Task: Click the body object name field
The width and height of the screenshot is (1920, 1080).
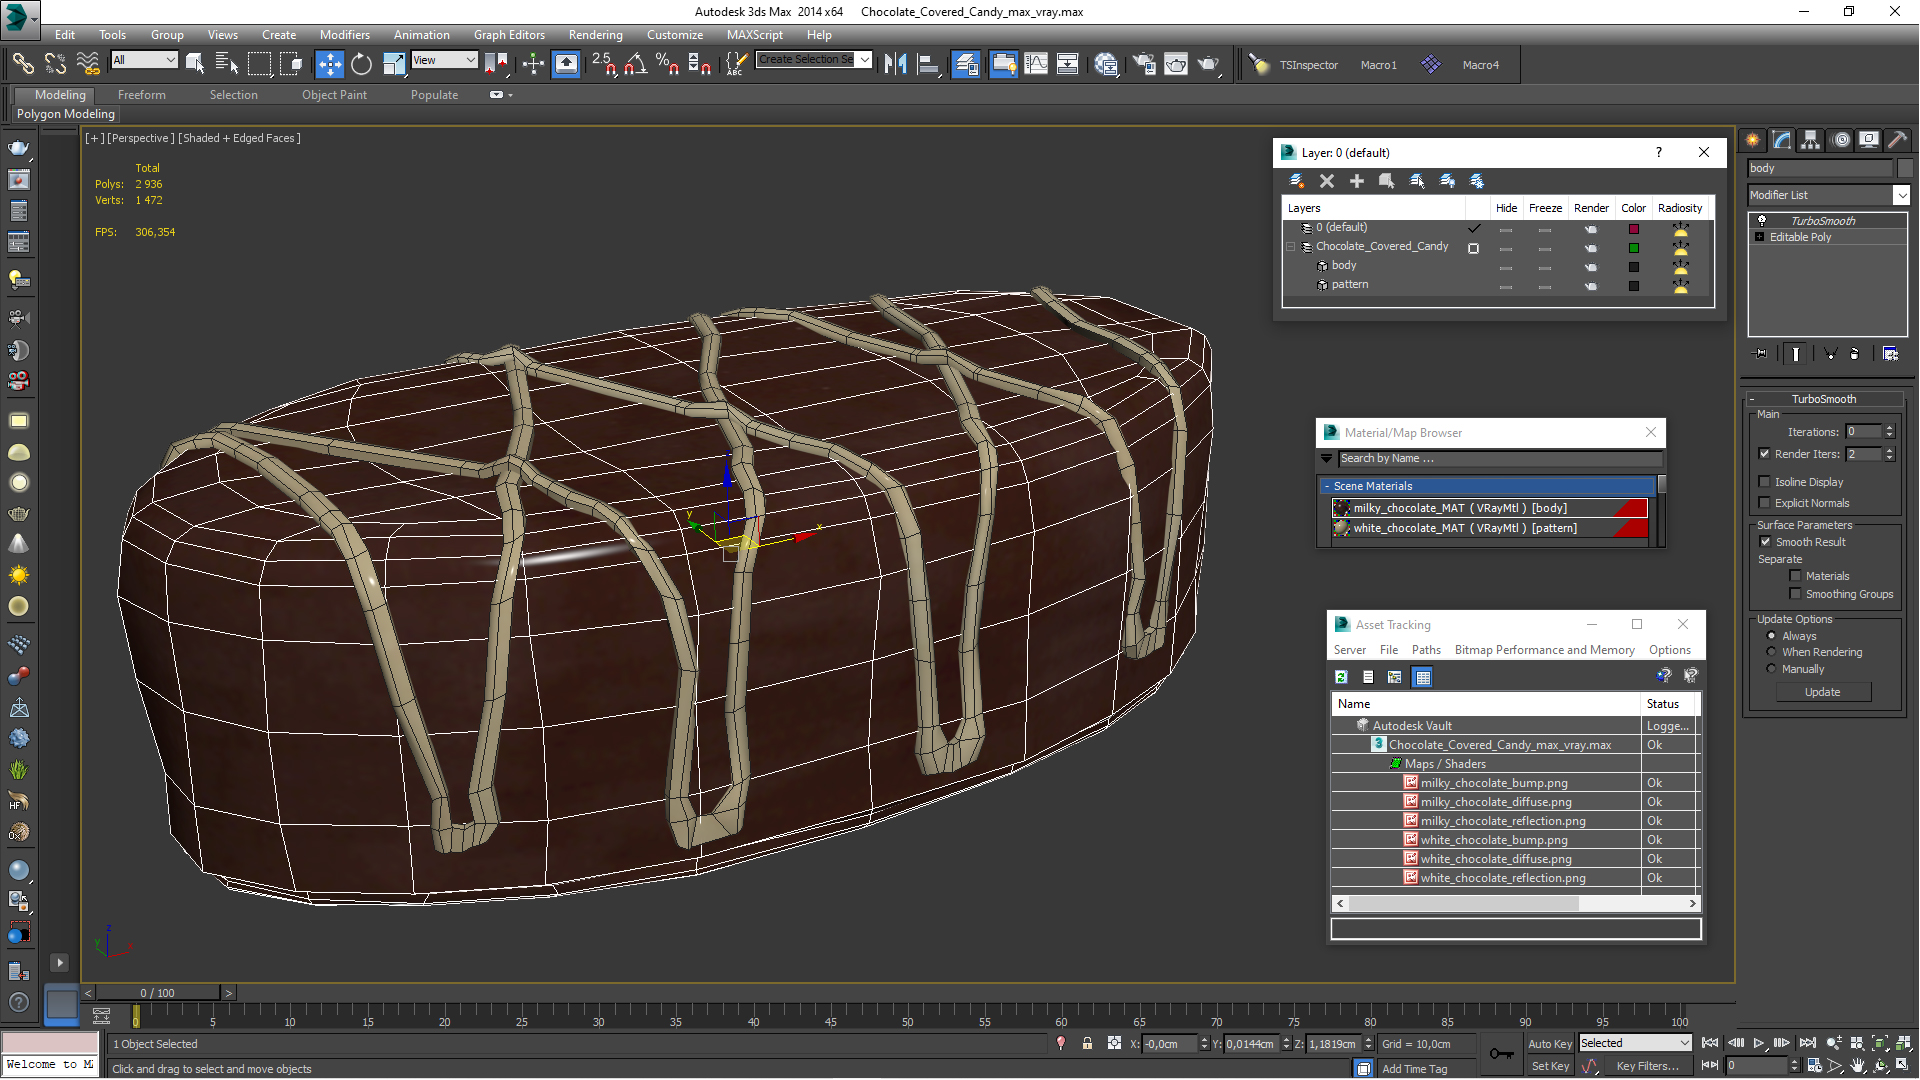Action: (x=1820, y=168)
